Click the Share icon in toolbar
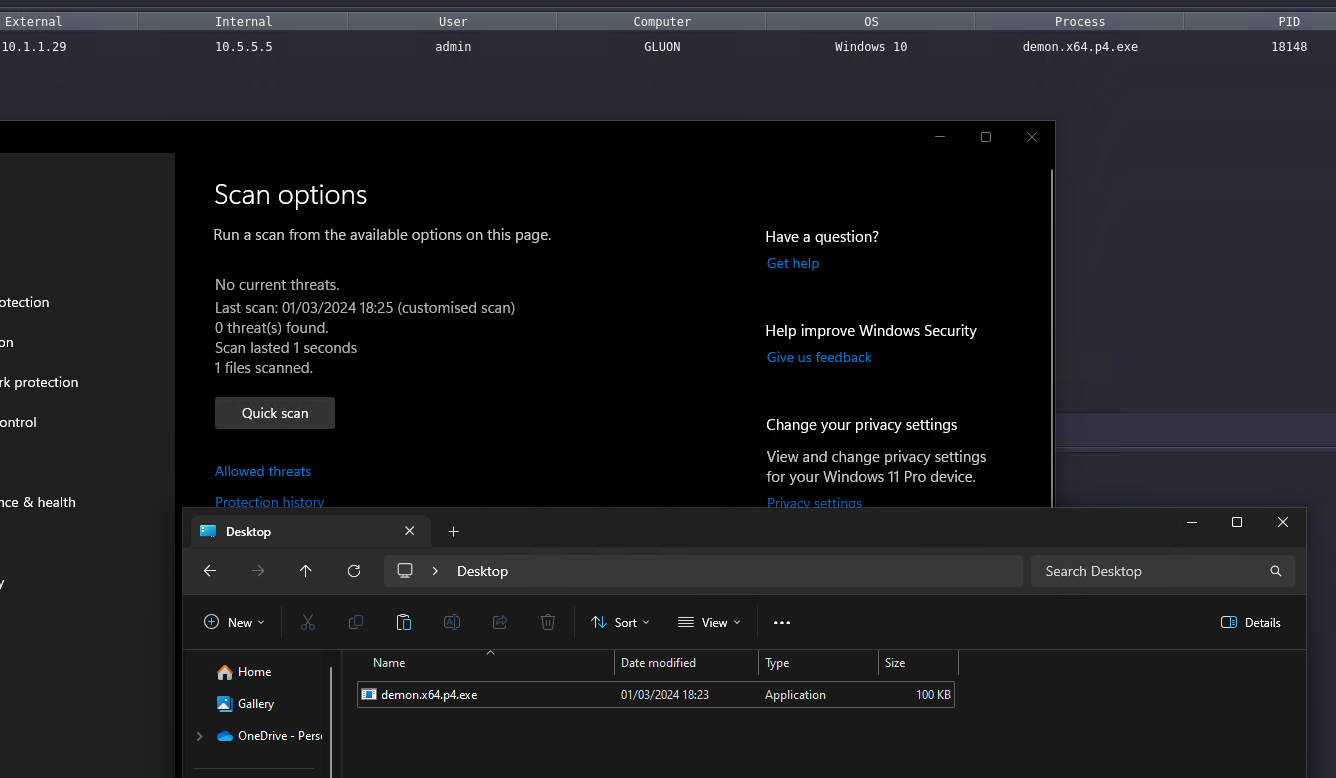The image size is (1336, 778). point(500,622)
